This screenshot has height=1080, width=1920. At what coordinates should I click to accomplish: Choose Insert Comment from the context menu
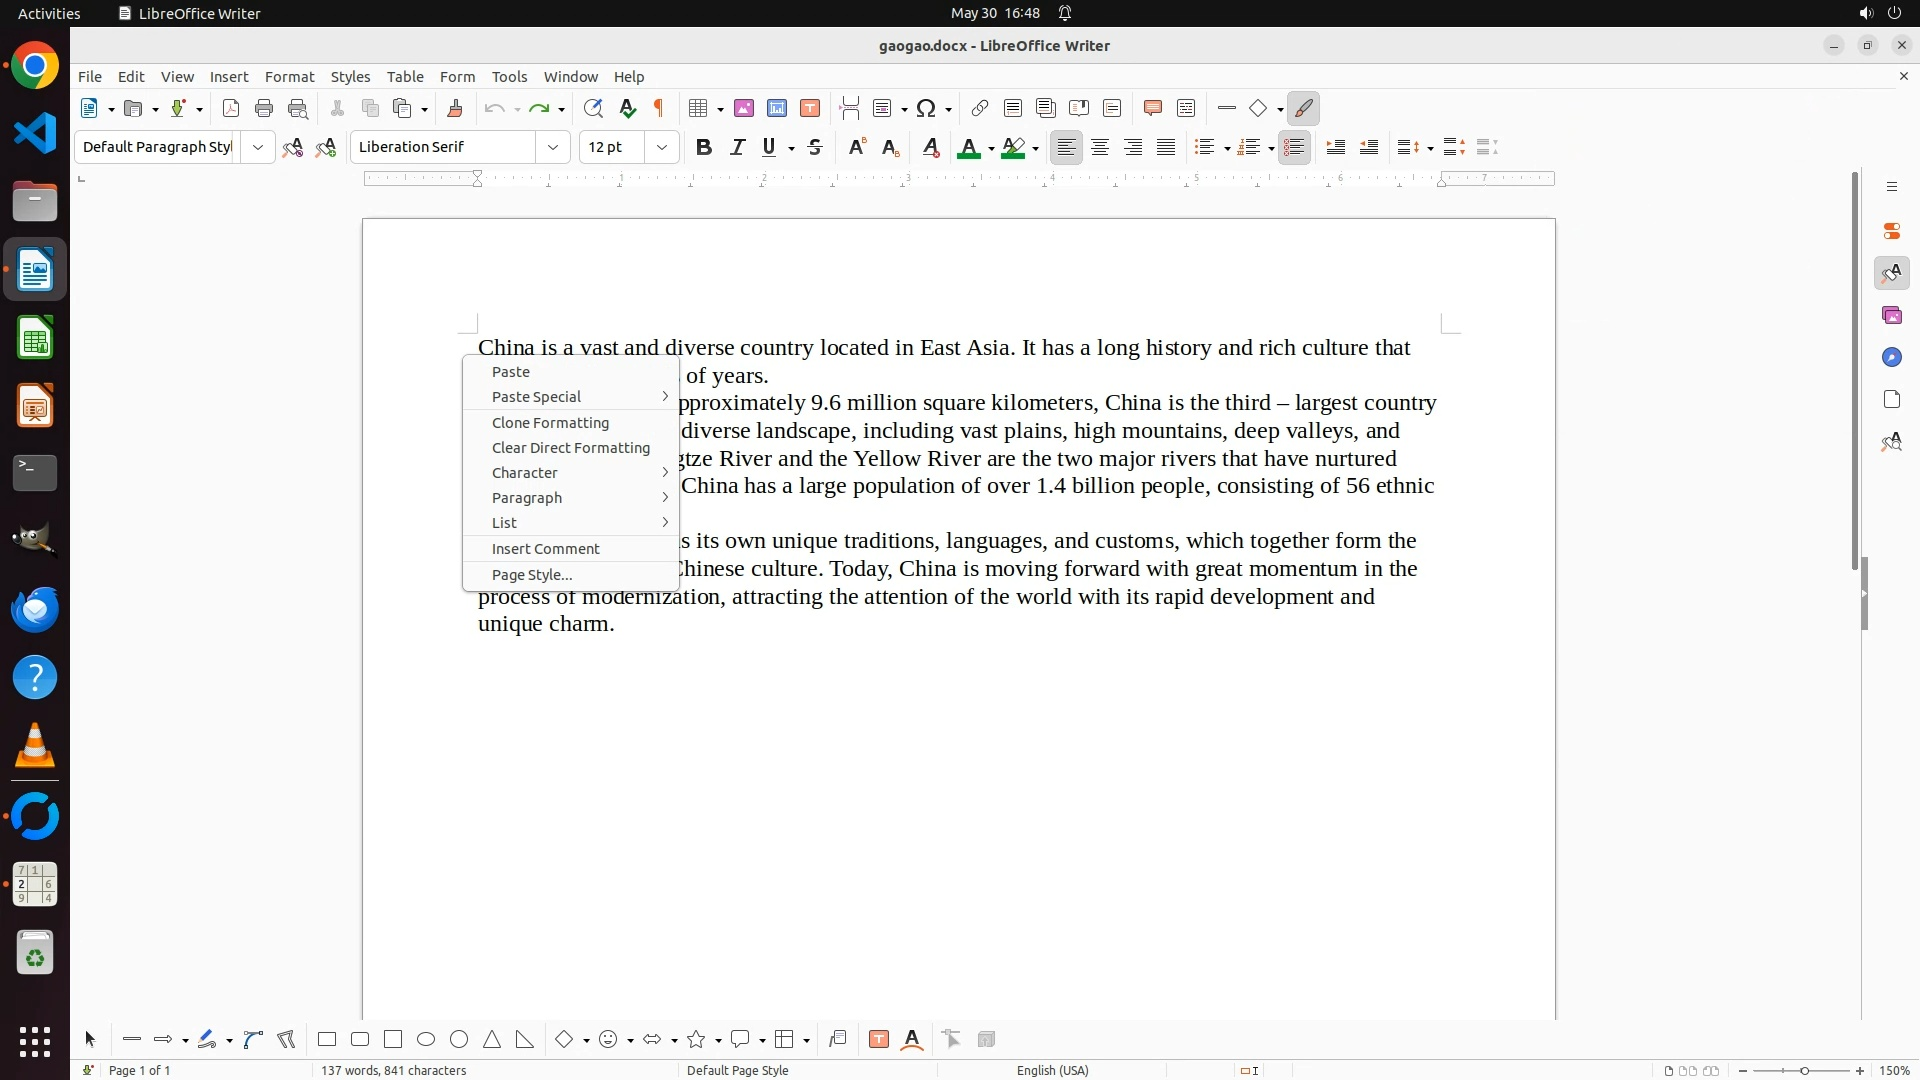tap(545, 549)
